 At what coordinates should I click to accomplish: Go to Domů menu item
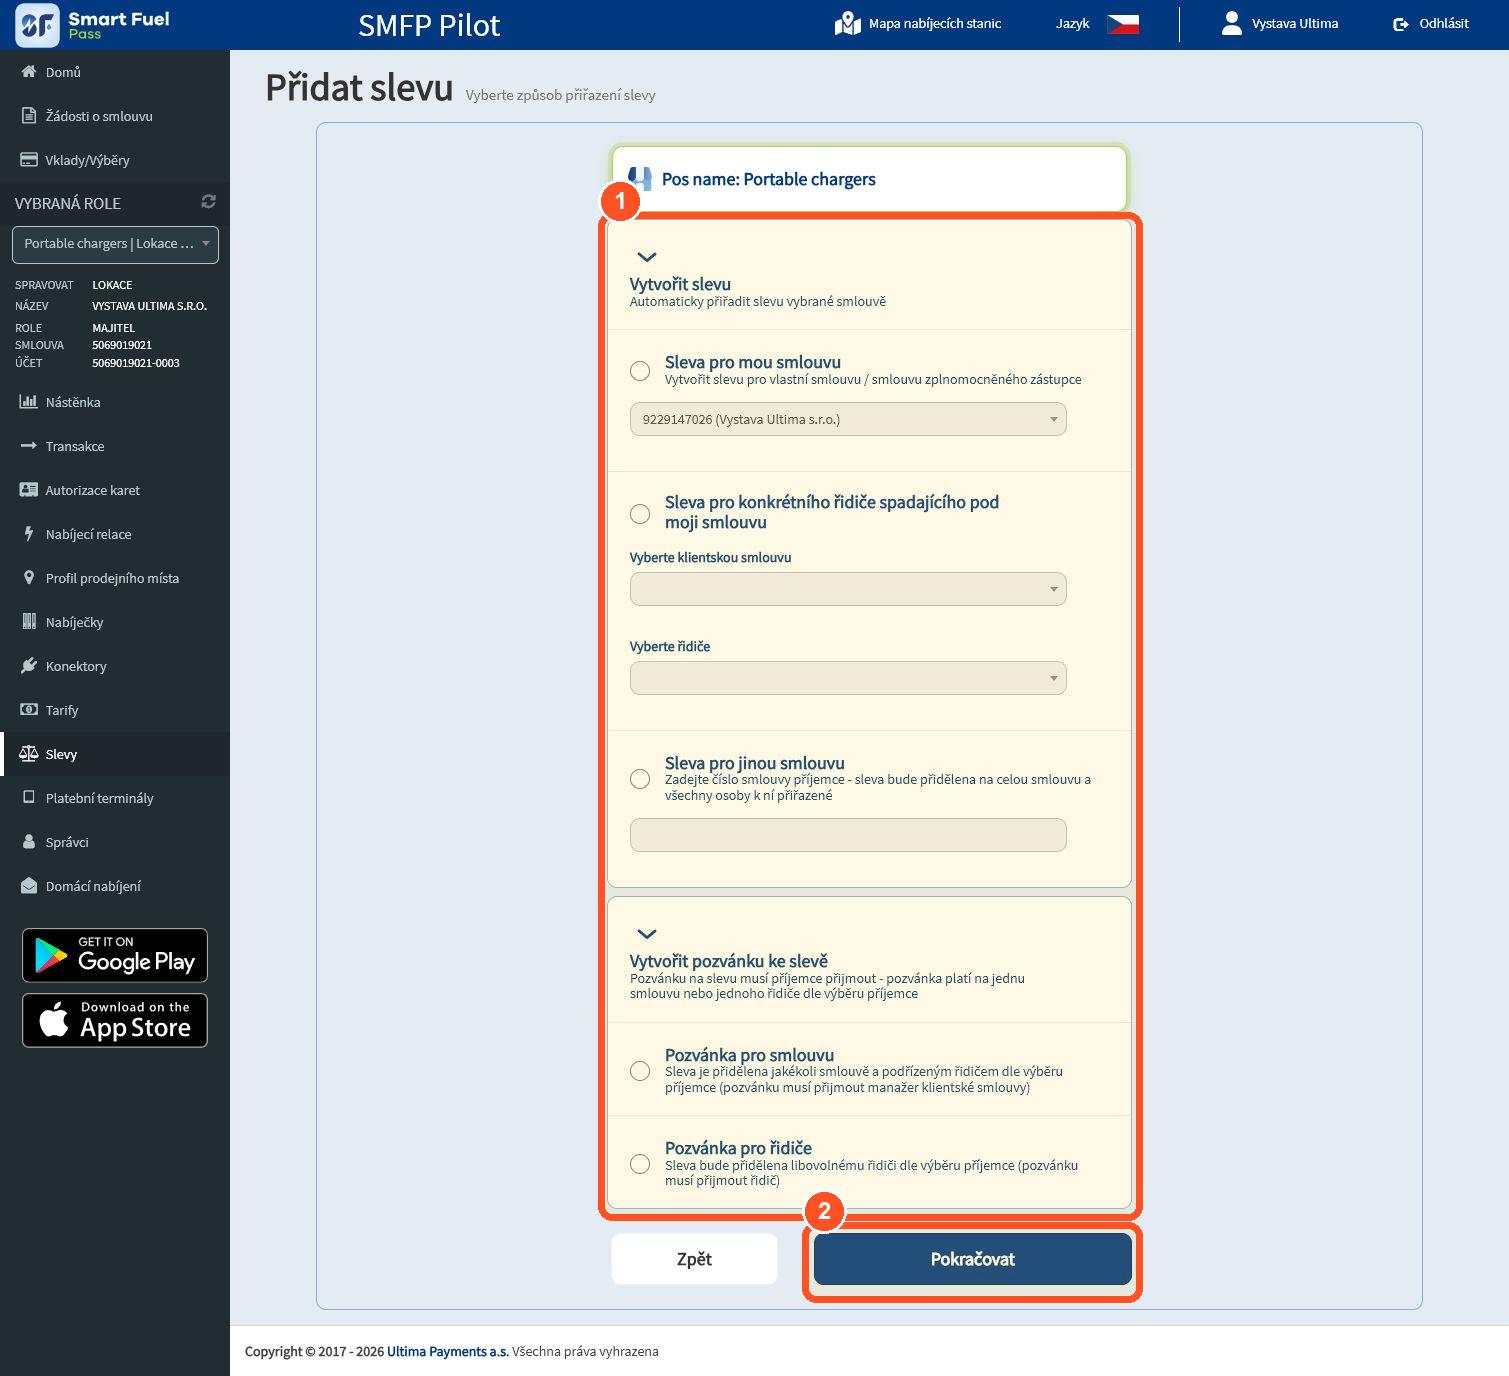(115, 72)
